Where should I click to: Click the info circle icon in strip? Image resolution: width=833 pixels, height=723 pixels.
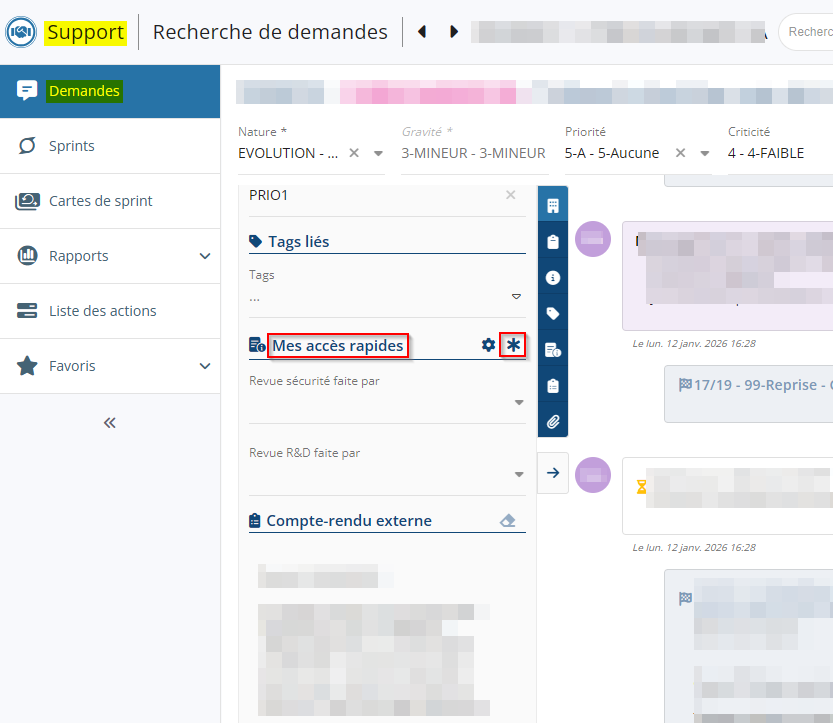pyautogui.click(x=553, y=277)
